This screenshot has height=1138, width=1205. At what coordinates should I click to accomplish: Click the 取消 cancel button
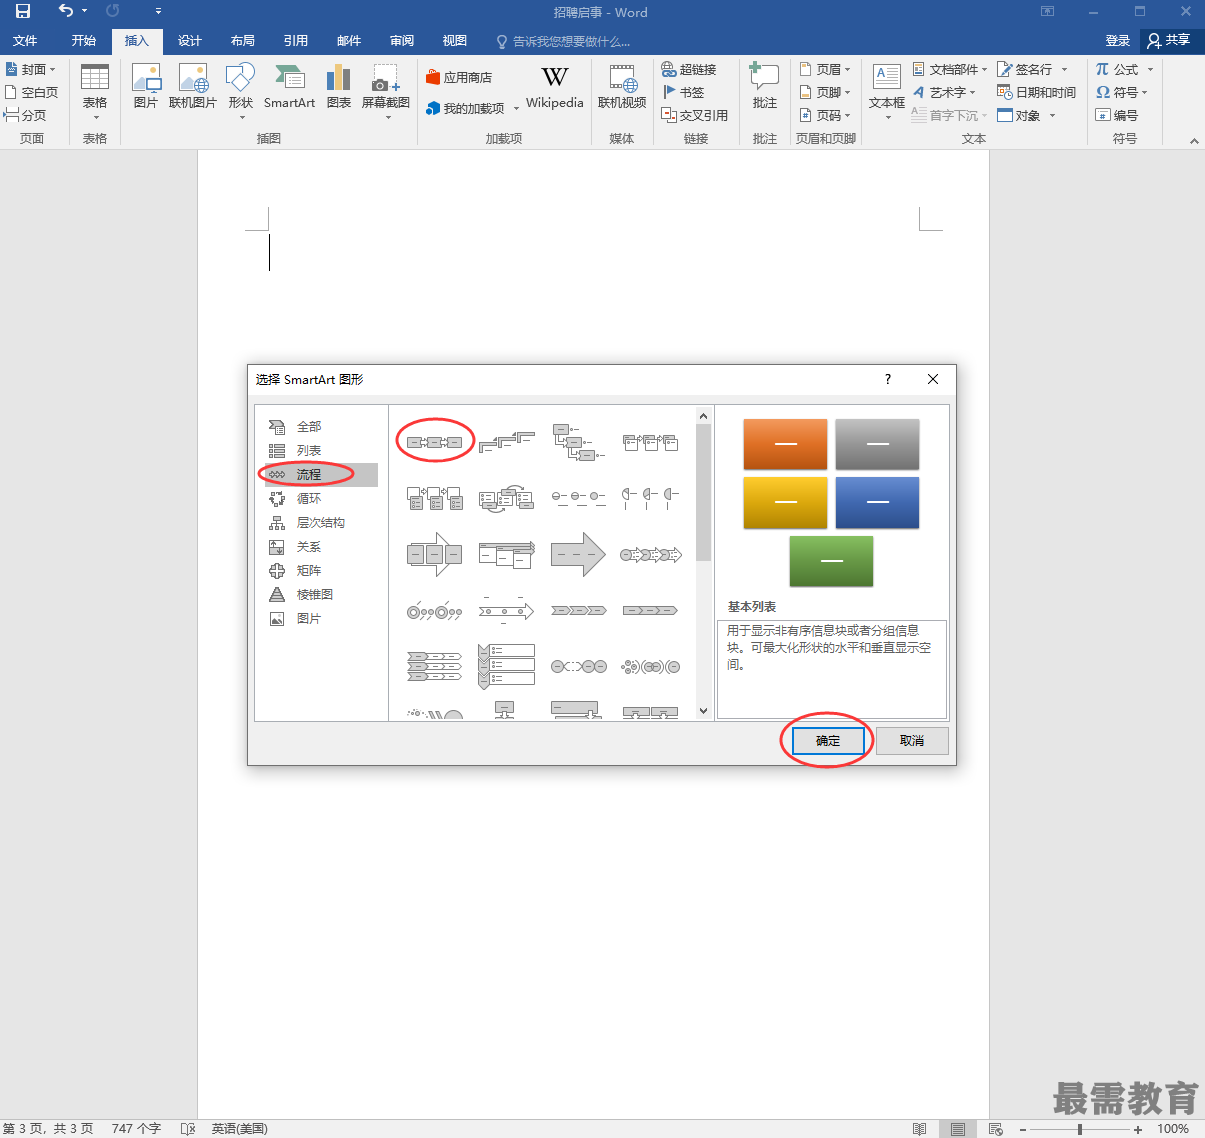pos(912,741)
